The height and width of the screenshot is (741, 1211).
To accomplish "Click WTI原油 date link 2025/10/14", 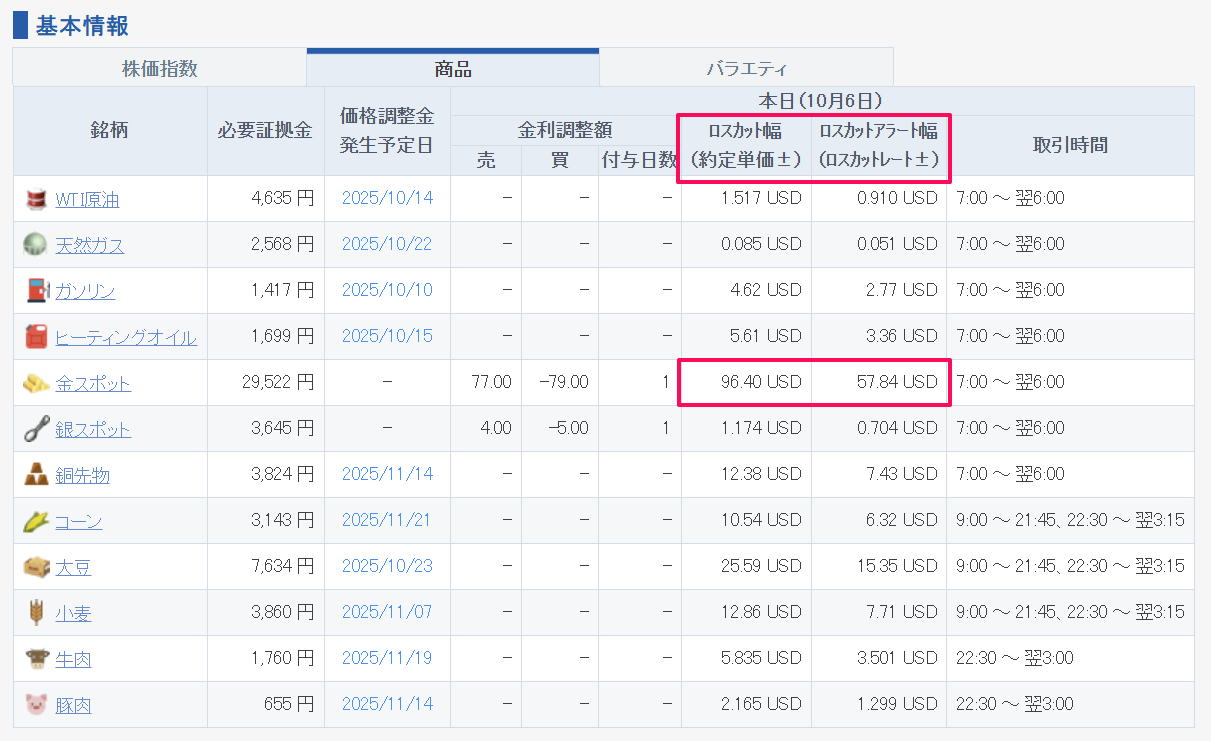I will coord(387,198).
